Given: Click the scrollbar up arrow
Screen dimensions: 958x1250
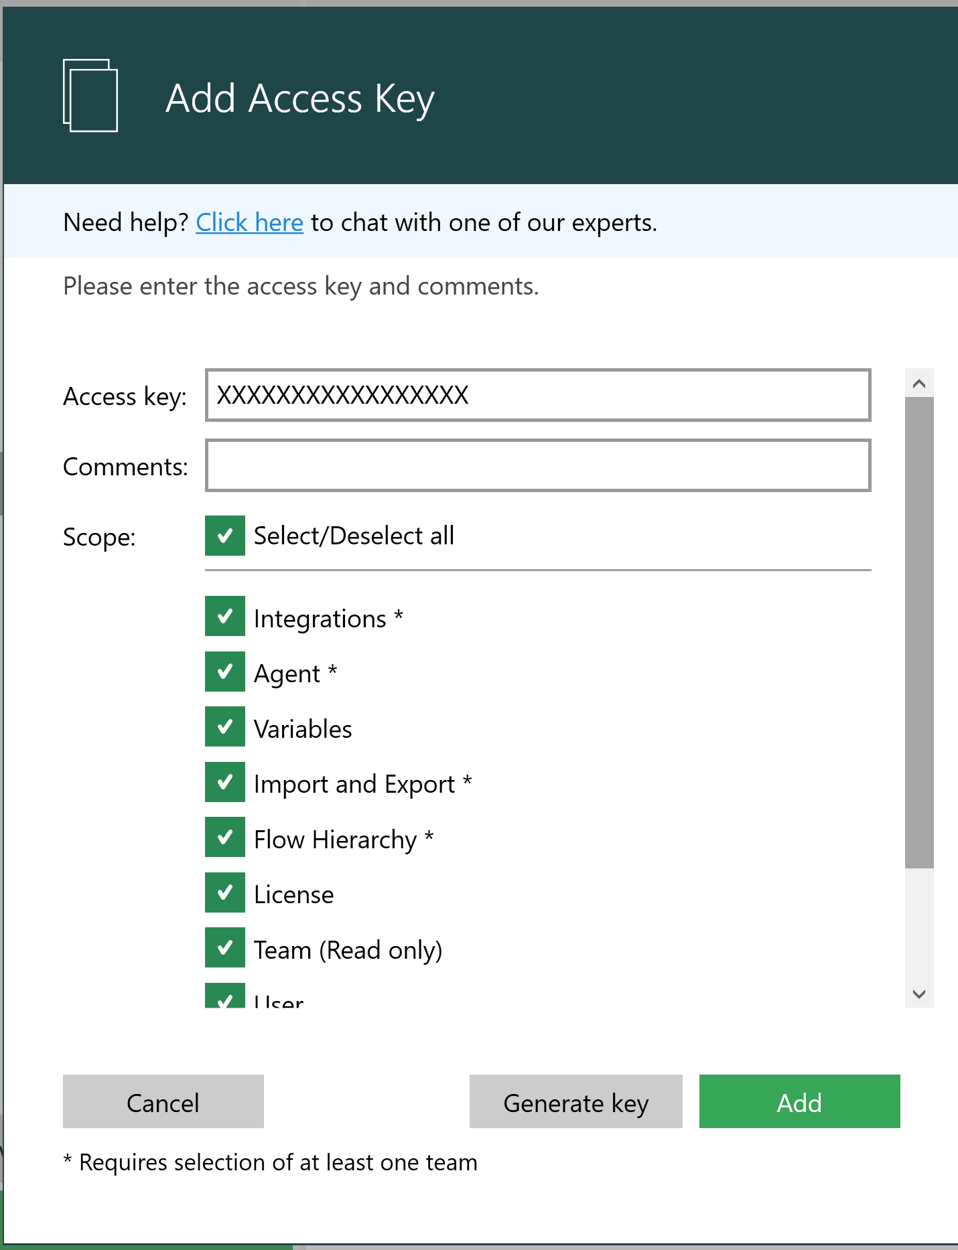Looking at the screenshot, I should tap(918, 381).
